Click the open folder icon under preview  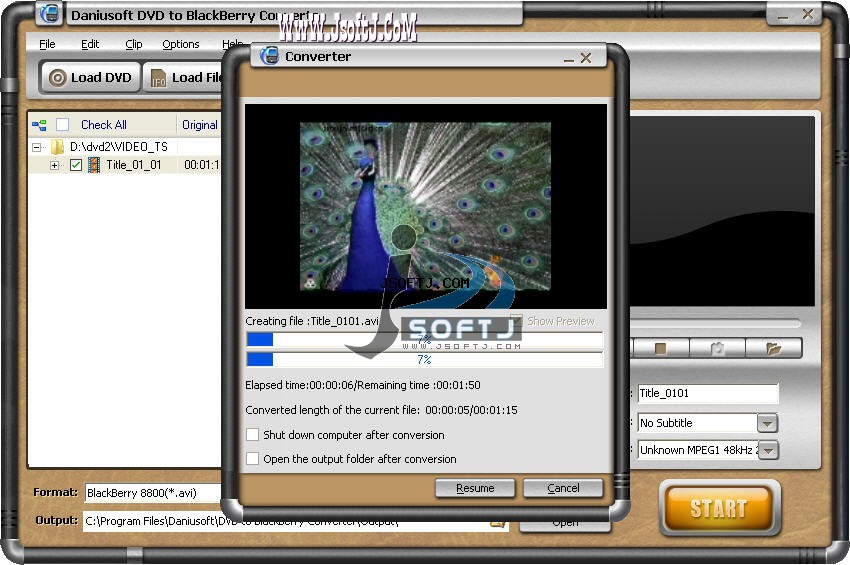point(774,348)
